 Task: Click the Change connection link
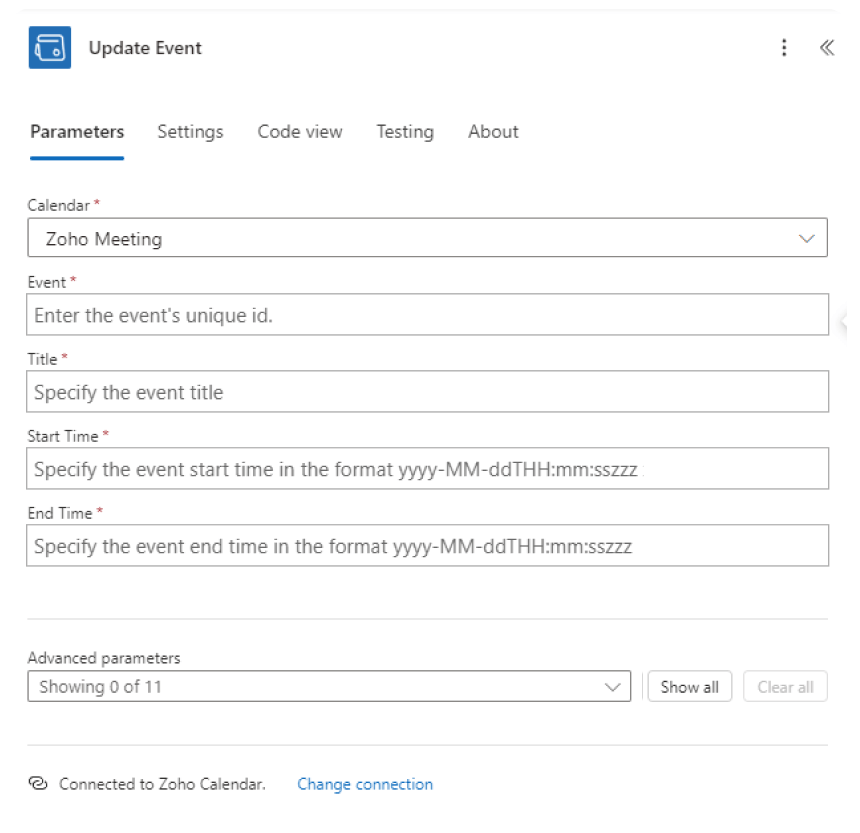(365, 784)
